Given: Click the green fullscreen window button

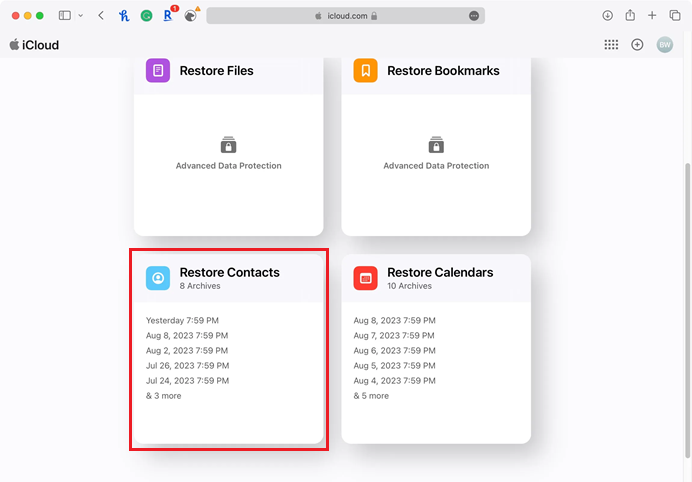Looking at the screenshot, I should [40, 15].
